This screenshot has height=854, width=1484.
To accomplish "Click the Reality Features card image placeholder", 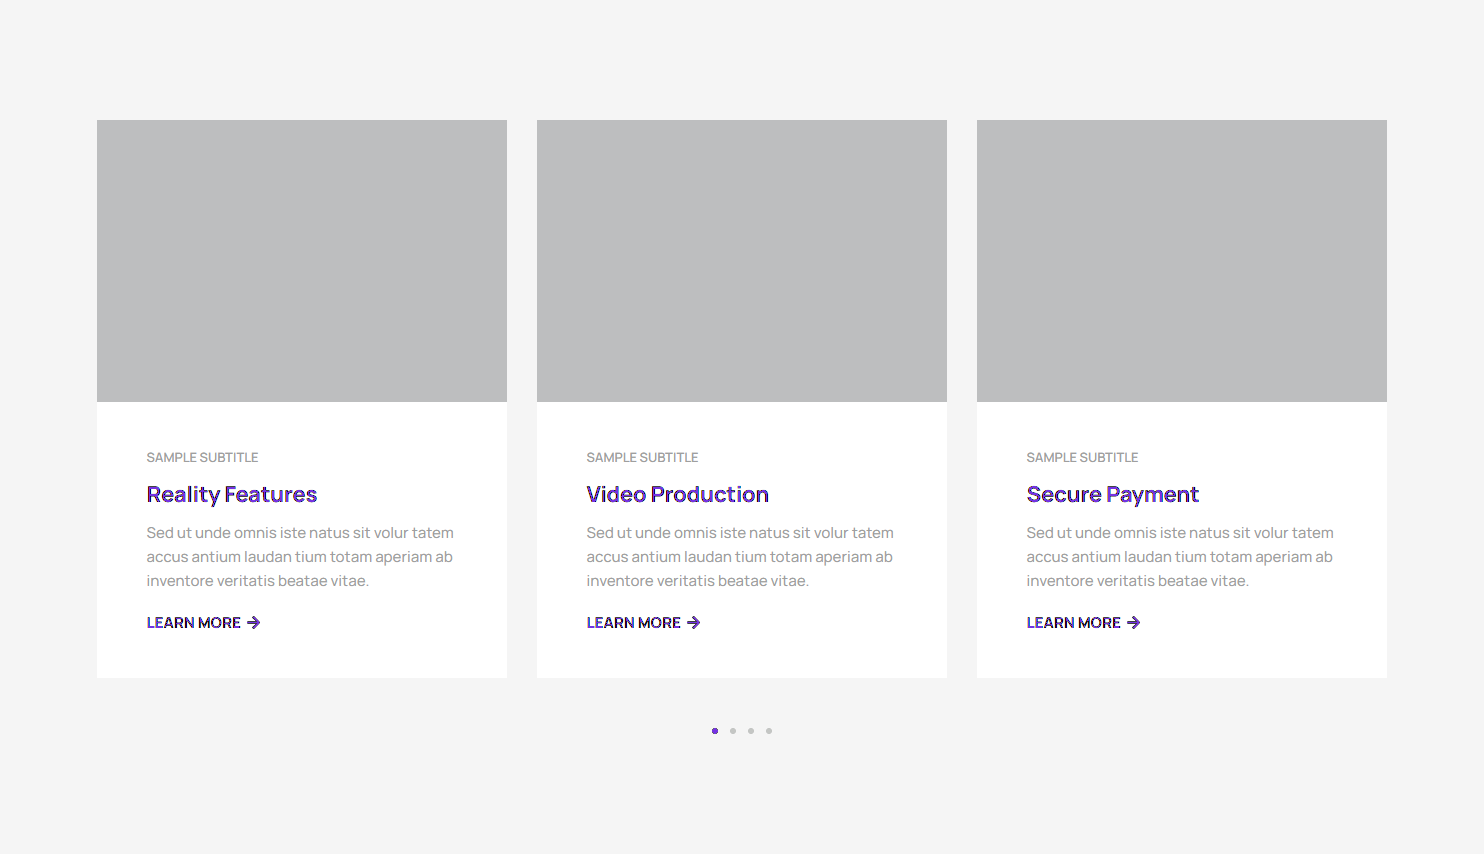I will coord(302,261).
